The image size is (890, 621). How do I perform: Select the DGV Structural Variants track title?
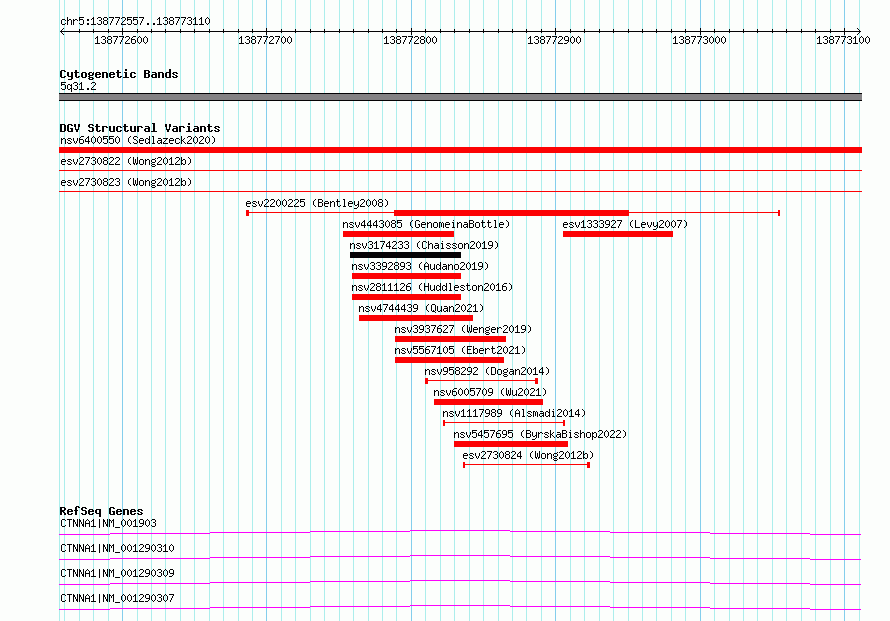coord(140,128)
